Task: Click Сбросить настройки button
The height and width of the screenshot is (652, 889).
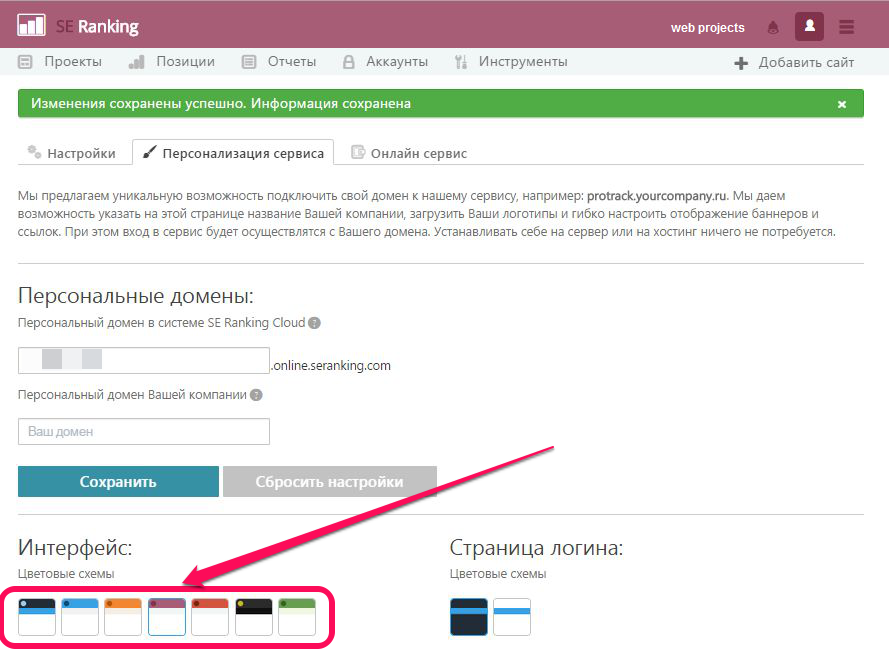Action: tap(329, 481)
